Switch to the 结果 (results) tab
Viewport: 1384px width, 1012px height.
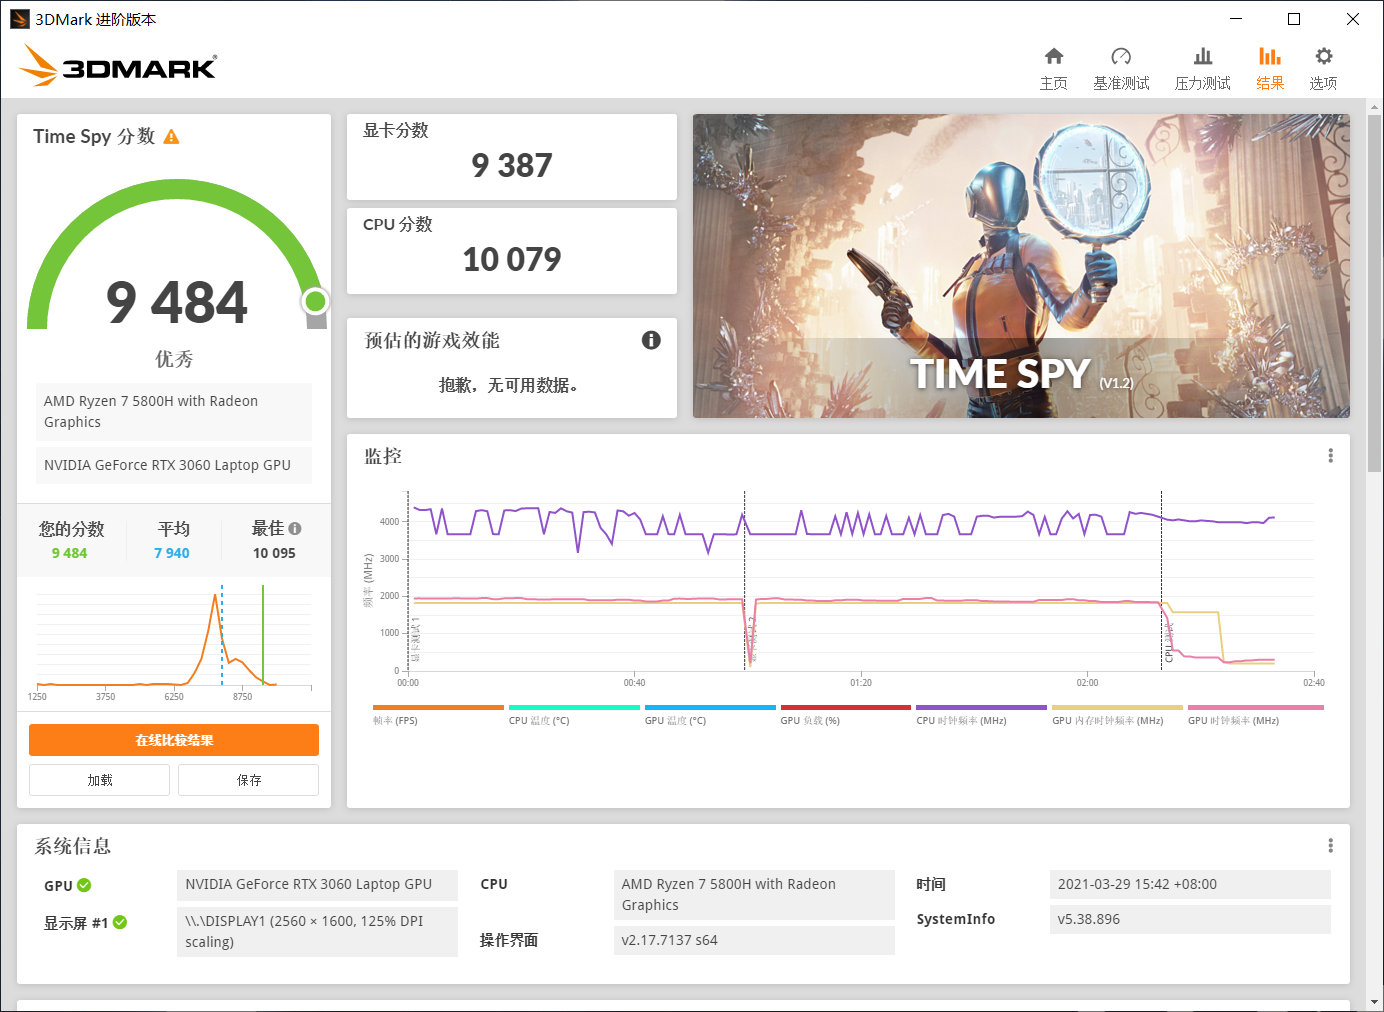[x=1269, y=58]
